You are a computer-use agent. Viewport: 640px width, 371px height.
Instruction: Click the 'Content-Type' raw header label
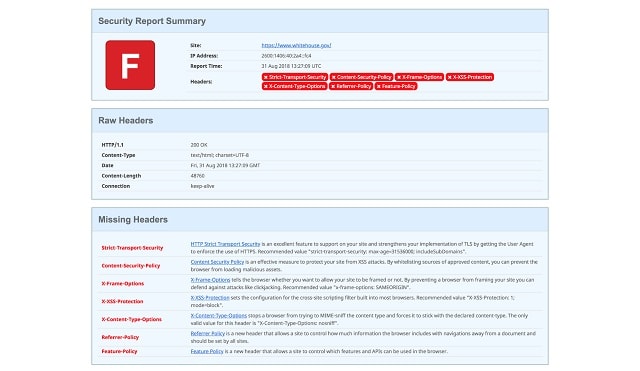click(x=118, y=155)
